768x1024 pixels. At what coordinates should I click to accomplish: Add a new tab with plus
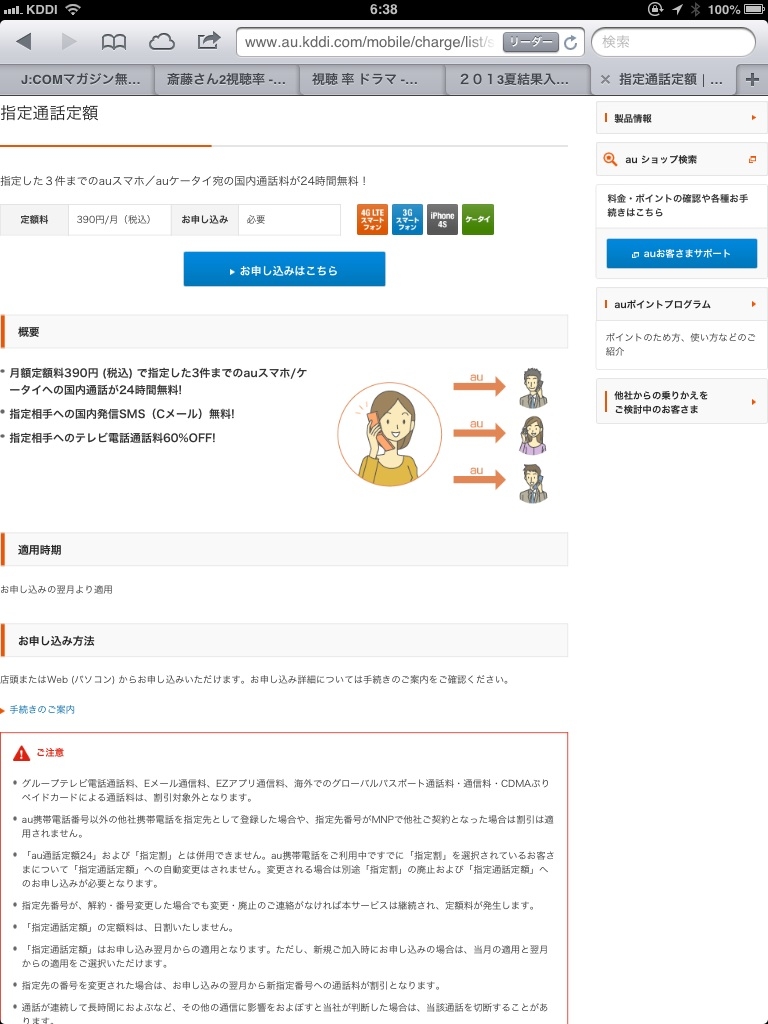752,80
